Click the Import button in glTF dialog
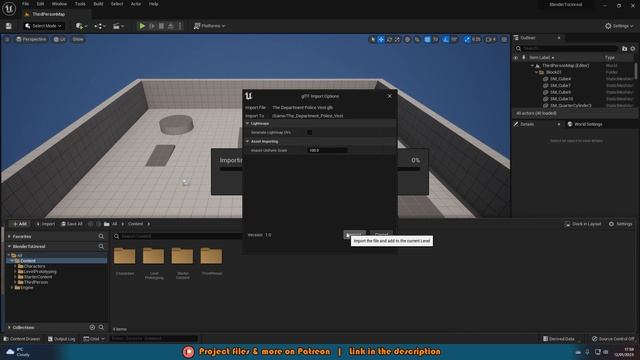The image size is (640, 360). pos(354,234)
